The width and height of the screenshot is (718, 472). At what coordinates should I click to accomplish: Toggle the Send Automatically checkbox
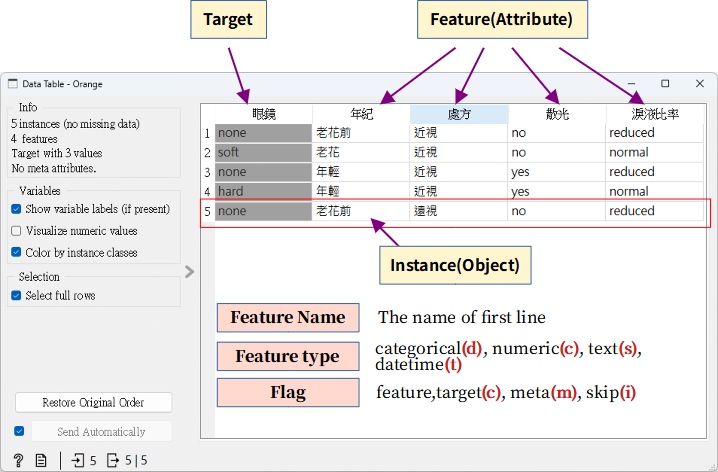[x=19, y=432]
